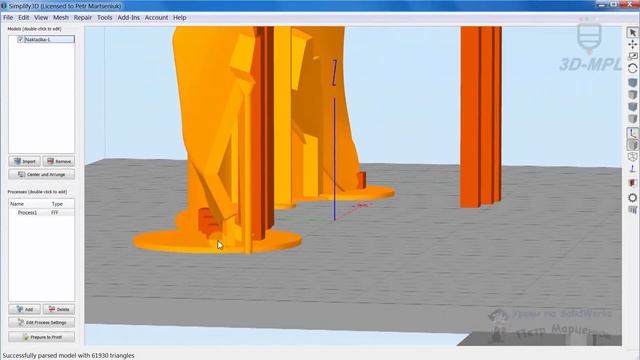
Task: Click the Add process button
Action: 24,309
